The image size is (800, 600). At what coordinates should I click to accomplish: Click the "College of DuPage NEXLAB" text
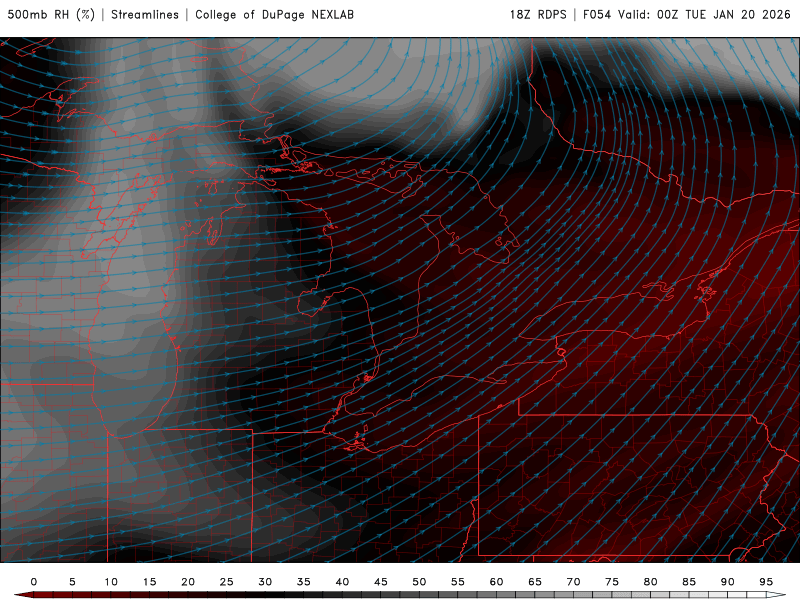click(274, 15)
